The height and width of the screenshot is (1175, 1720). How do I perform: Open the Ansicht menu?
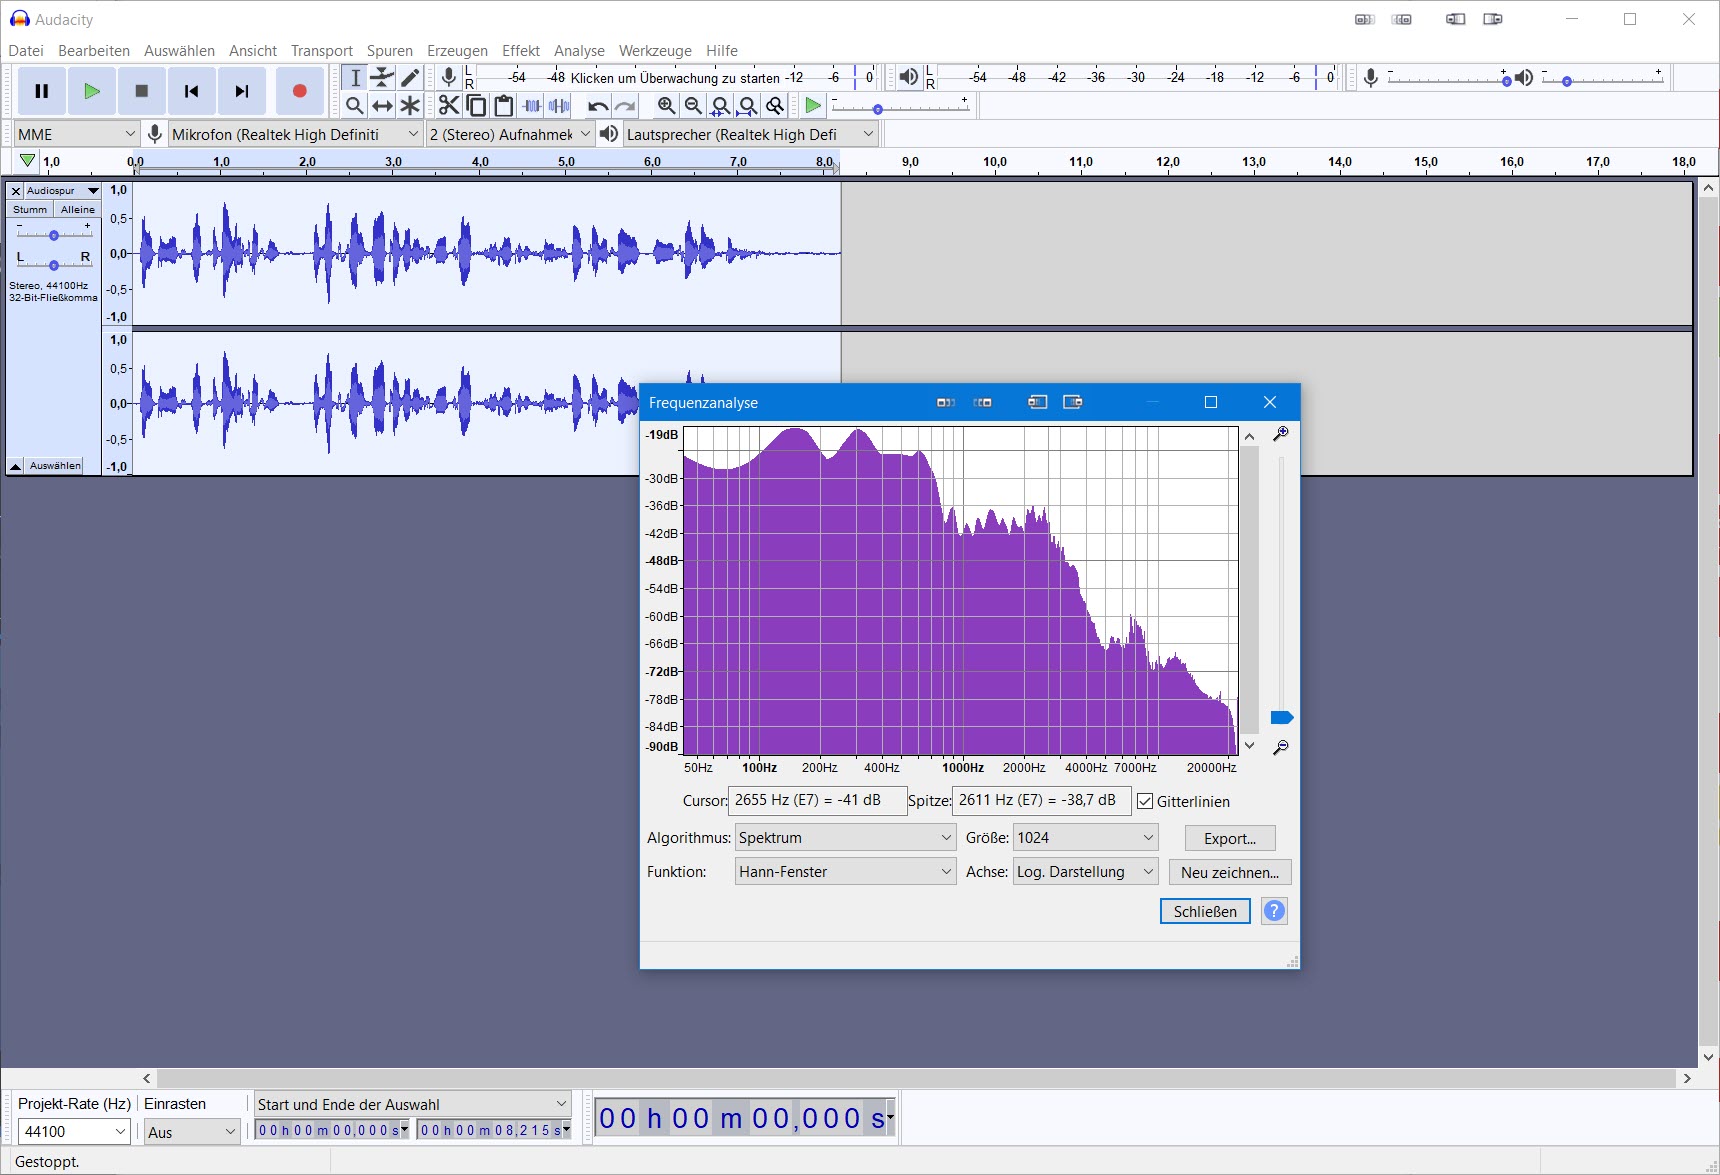253,51
